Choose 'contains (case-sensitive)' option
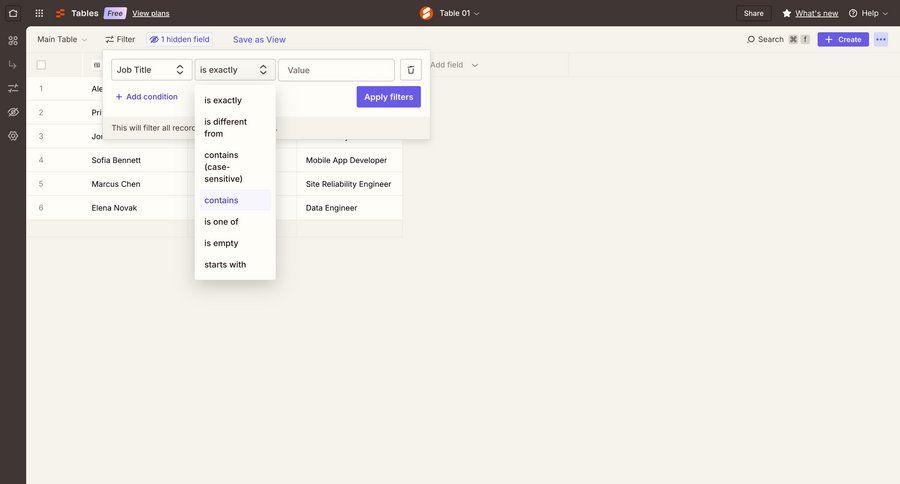The image size is (900, 484). pos(235,167)
